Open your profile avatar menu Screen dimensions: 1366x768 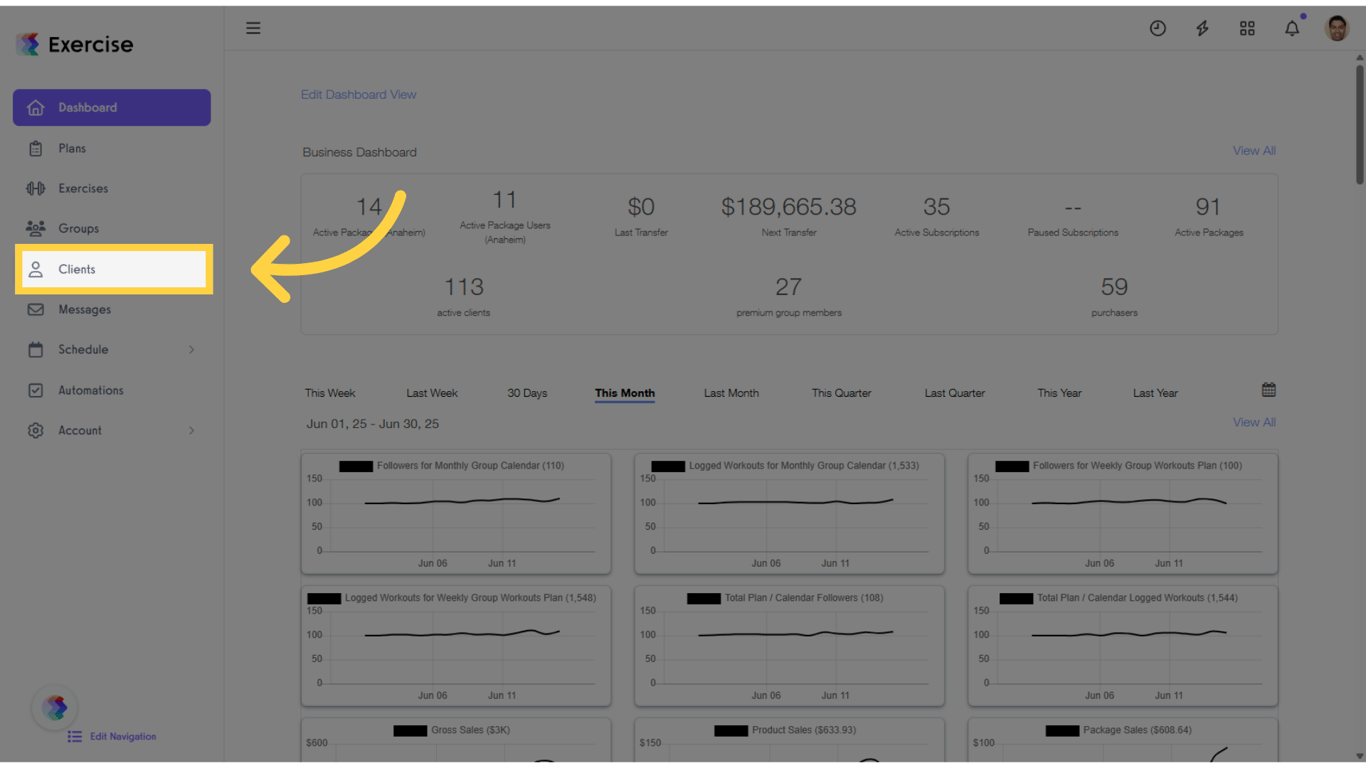coord(1337,28)
